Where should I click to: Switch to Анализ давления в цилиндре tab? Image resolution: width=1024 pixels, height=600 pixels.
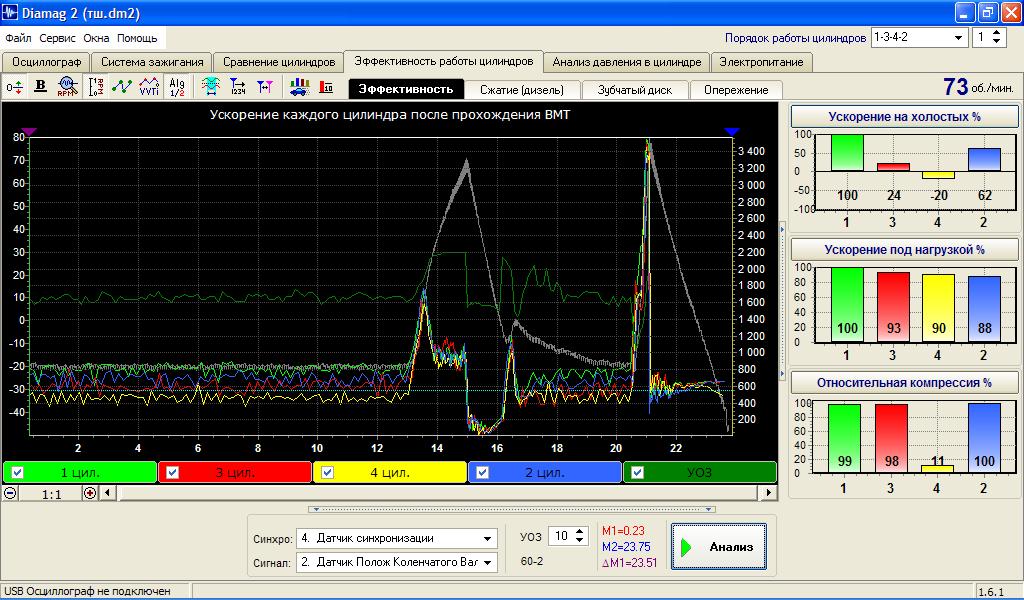[627, 62]
